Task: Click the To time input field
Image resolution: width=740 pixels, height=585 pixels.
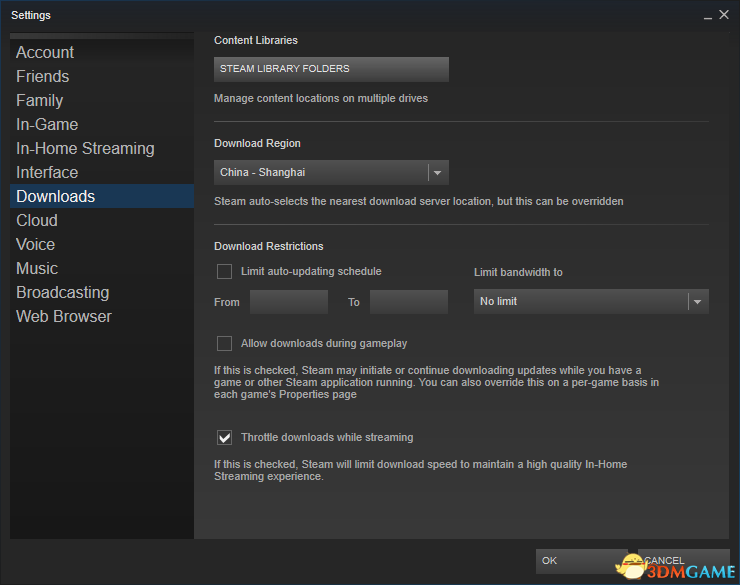Action: (409, 302)
